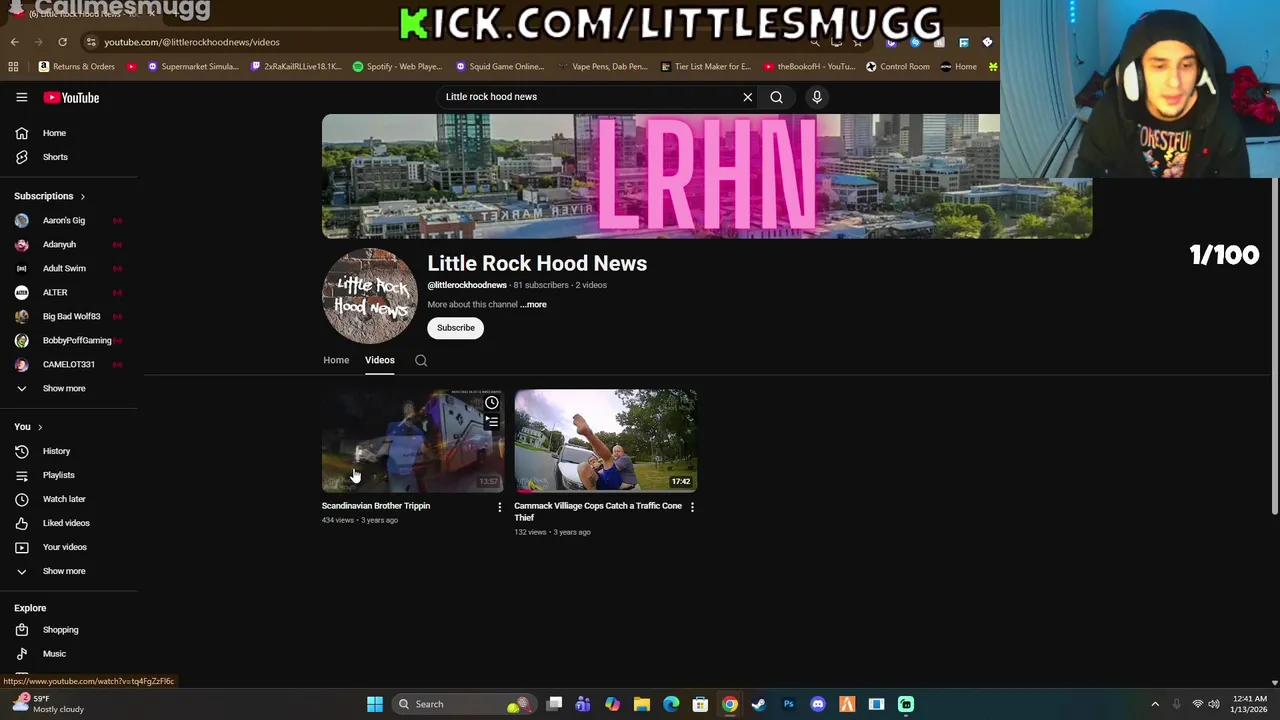The image size is (1280, 720).
Task: Open the Adult Swim subscription channel
Action: (64, 268)
